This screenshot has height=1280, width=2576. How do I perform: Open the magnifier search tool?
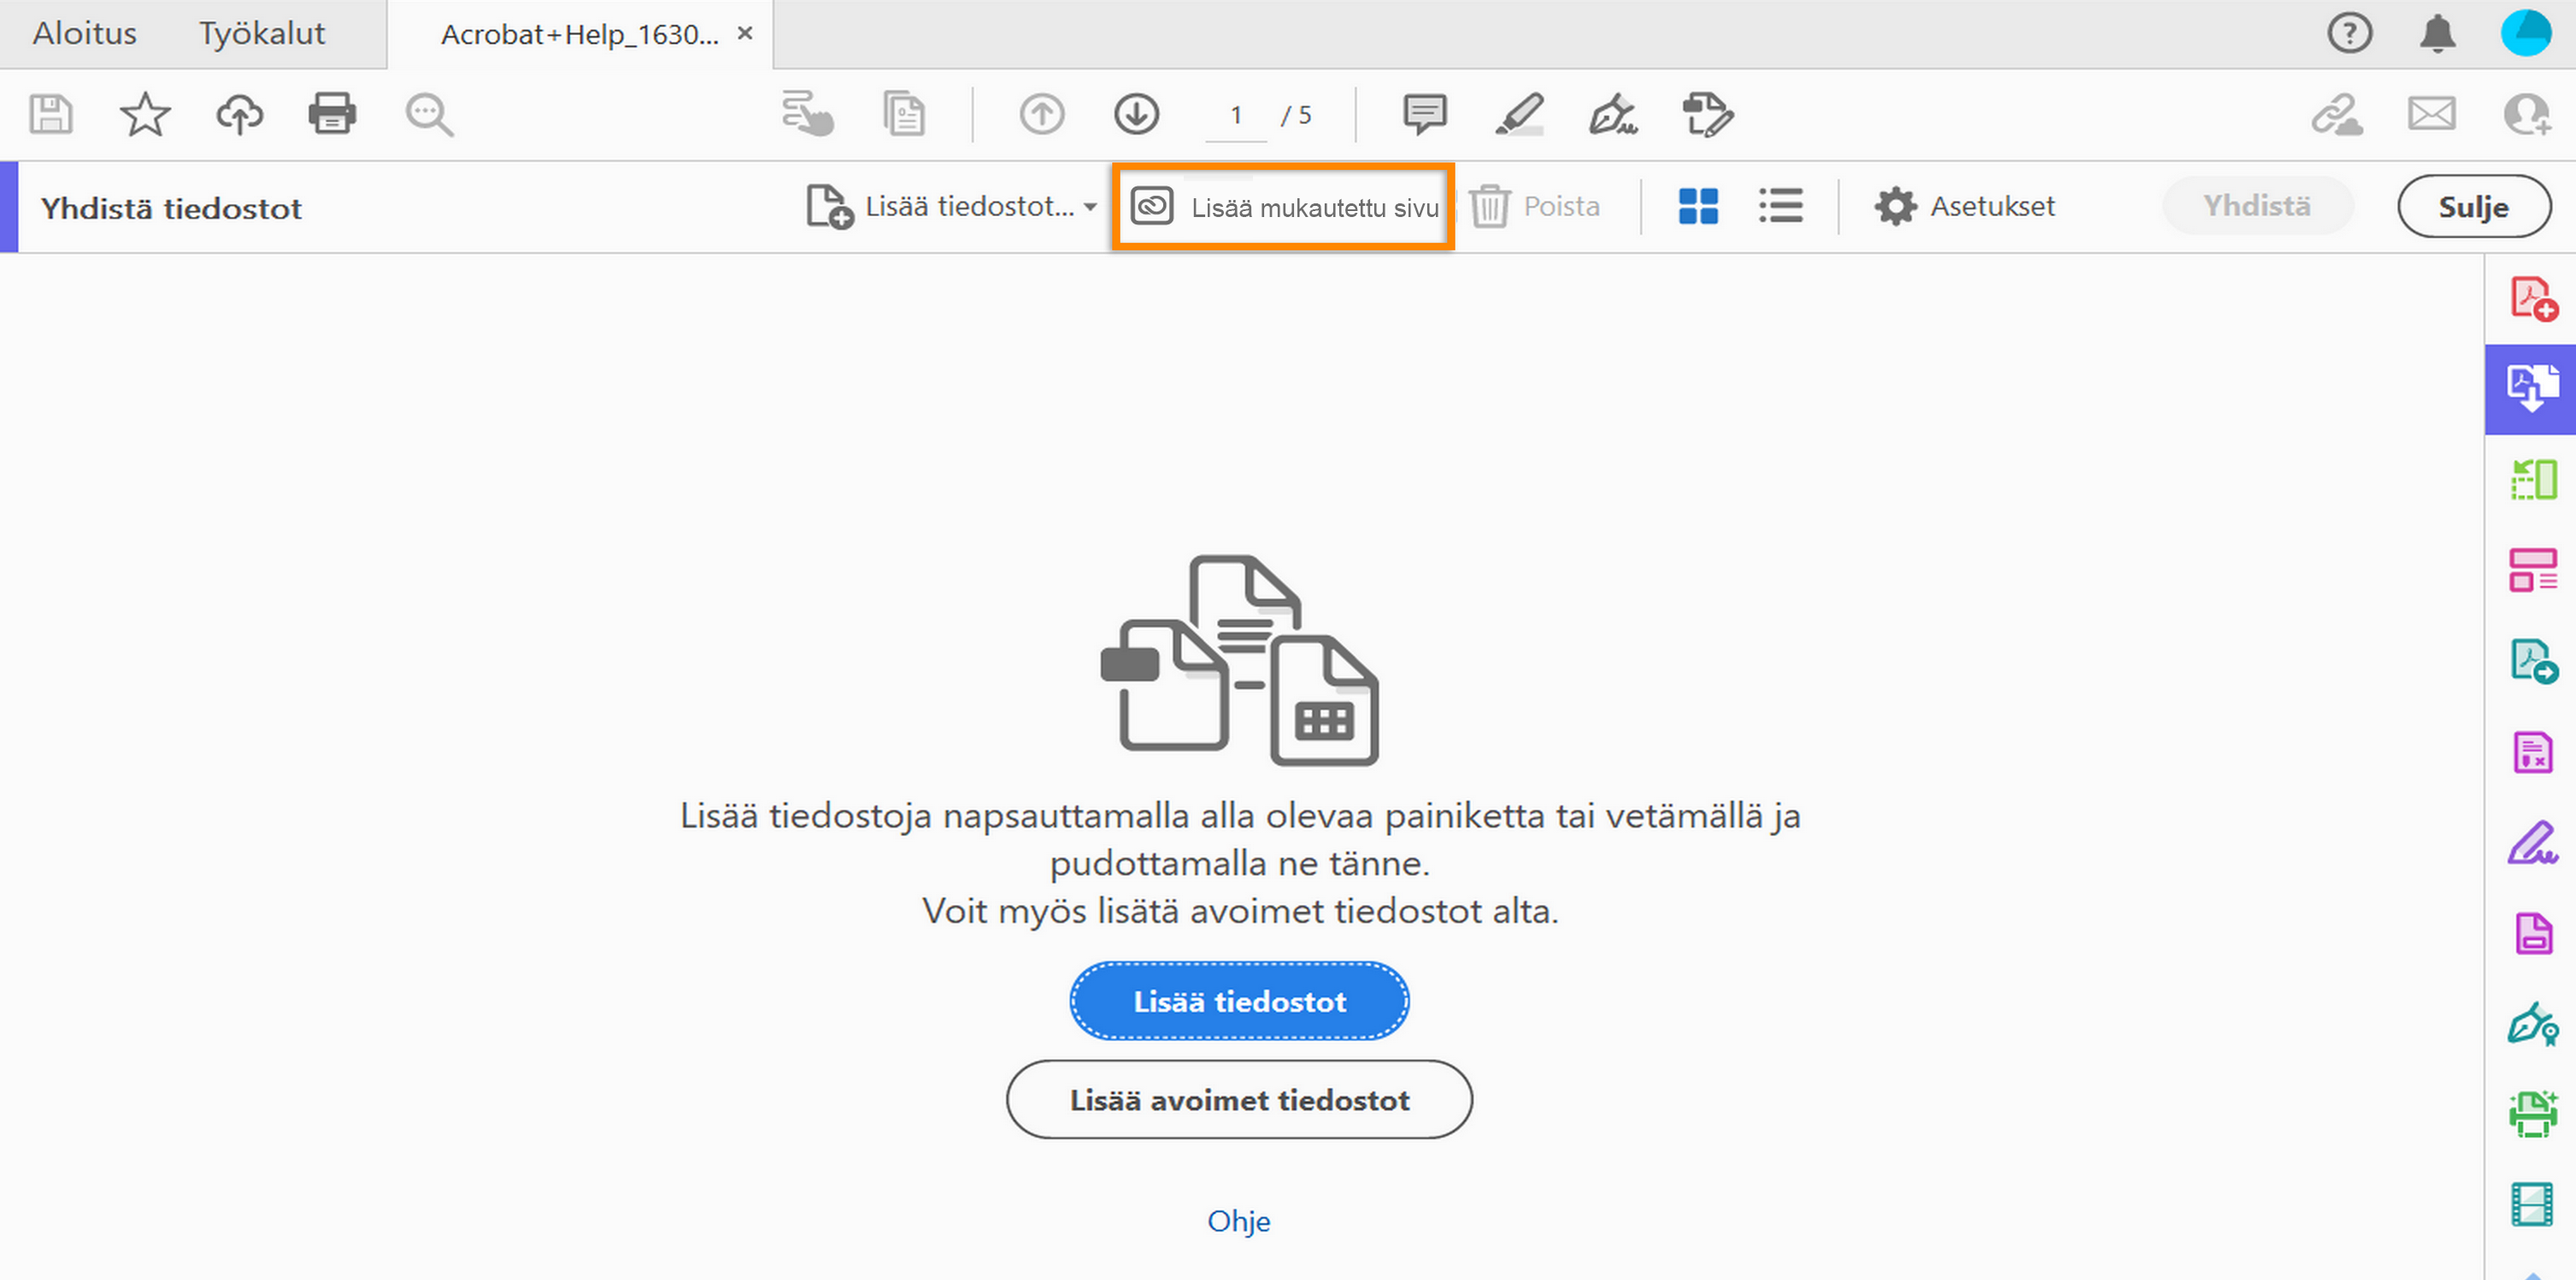tap(429, 114)
